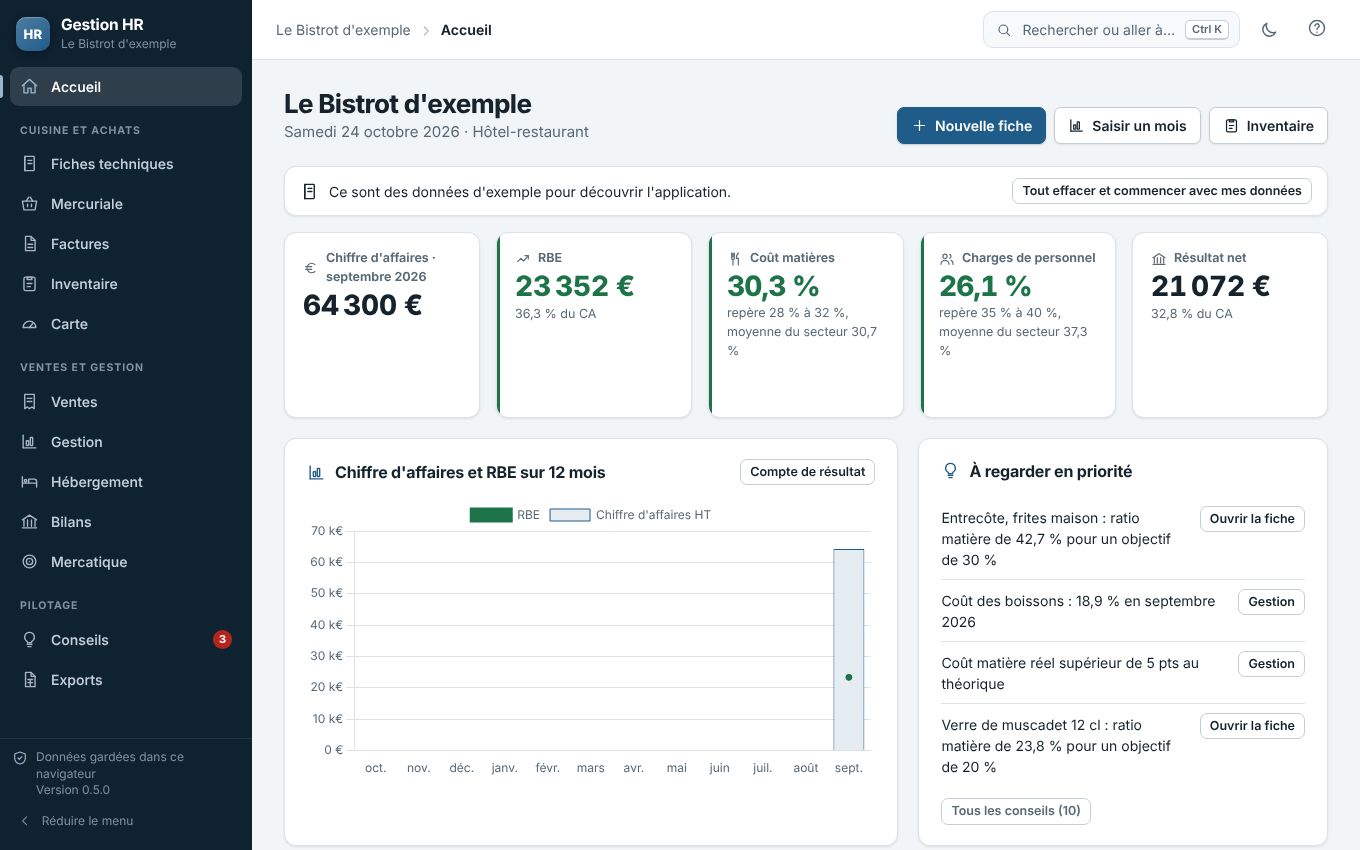The height and width of the screenshot is (850, 1360).
Task: Go to the Hébergement page
Action: 126,482
